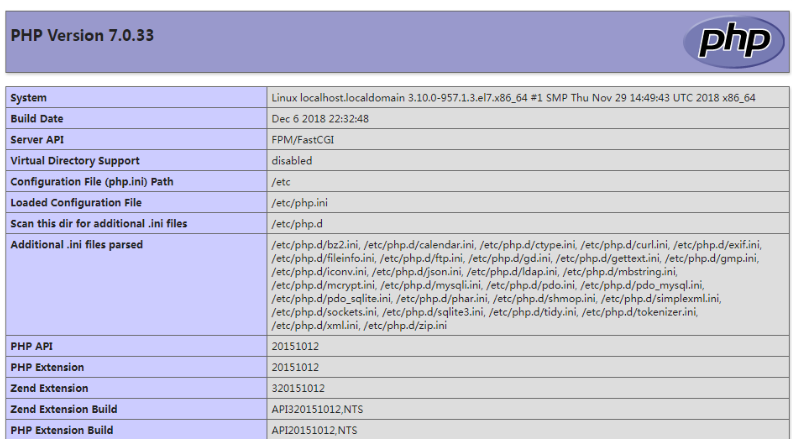Viewport: 792px width, 441px height.
Task: Click the Configuration File (php.ini) Path label
Action: click(x=92, y=182)
